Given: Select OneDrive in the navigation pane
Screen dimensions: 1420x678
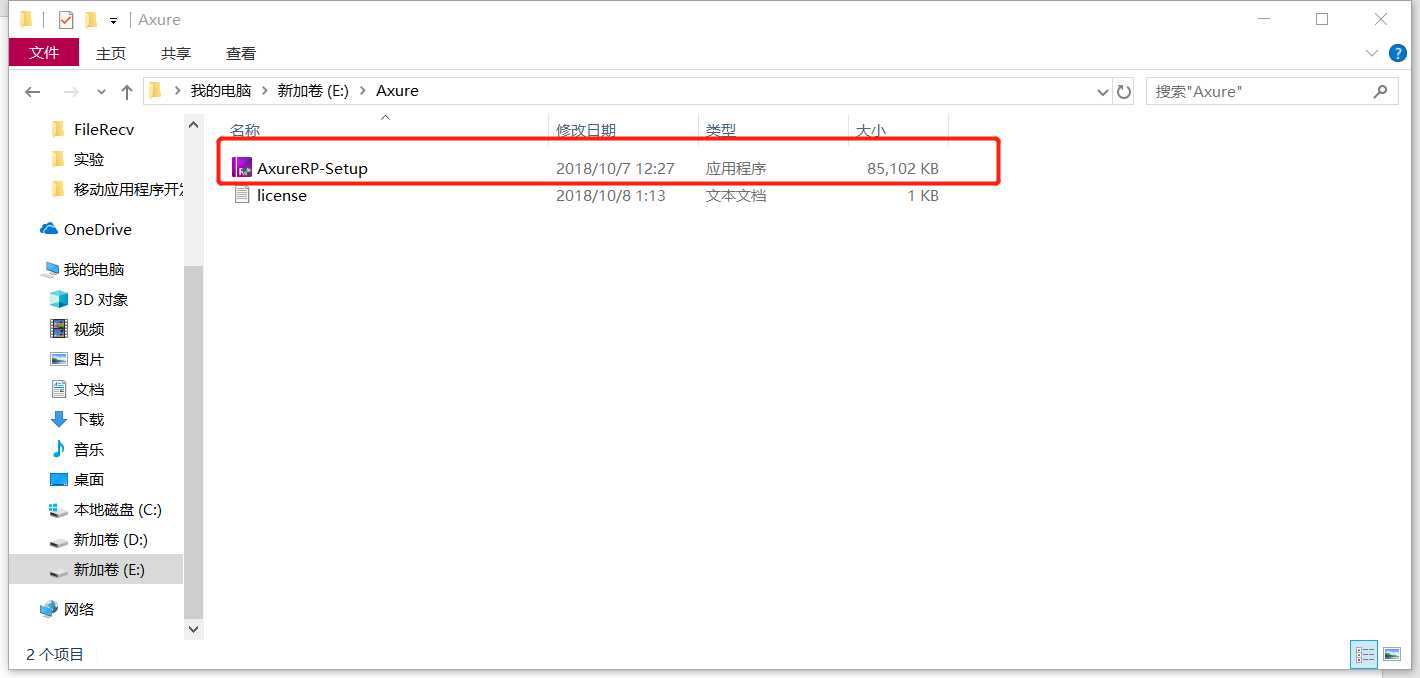Looking at the screenshot, I should click(97, 229).
